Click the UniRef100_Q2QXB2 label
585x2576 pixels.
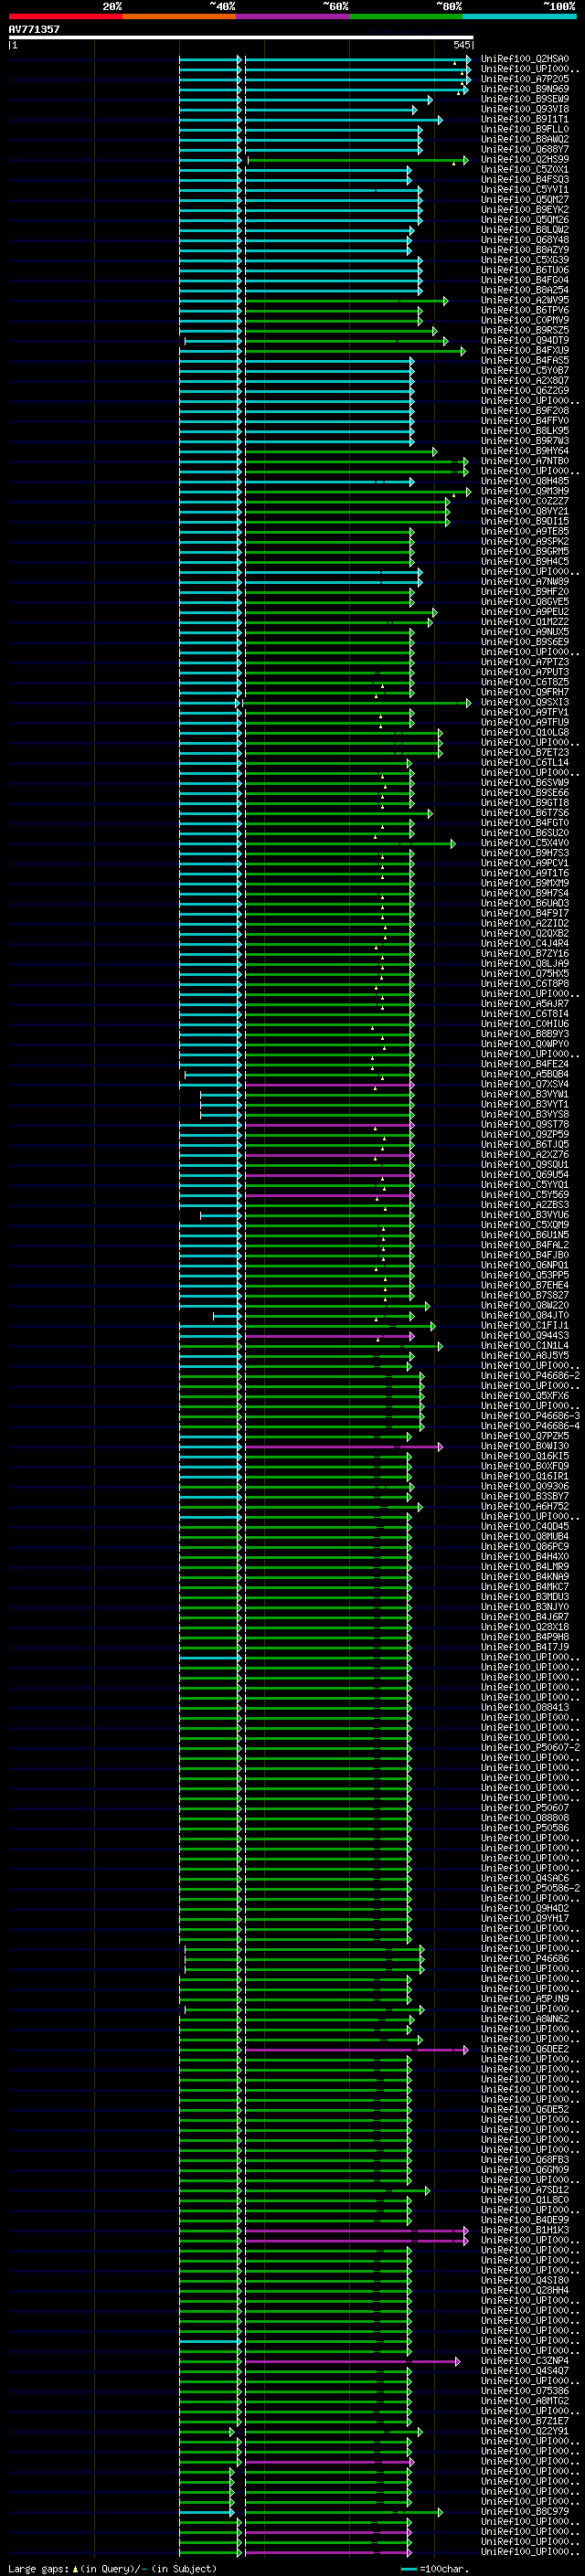[x=525, y=934]
